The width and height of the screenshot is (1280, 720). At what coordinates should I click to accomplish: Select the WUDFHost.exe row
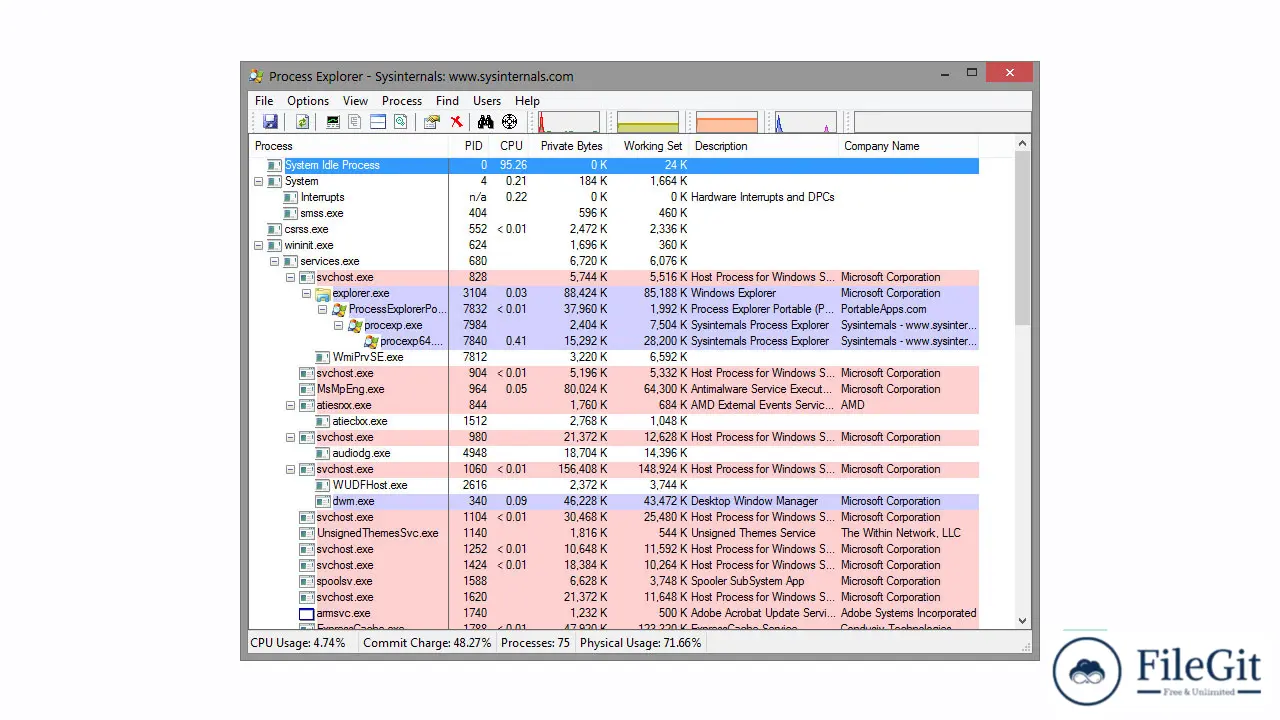614,485
